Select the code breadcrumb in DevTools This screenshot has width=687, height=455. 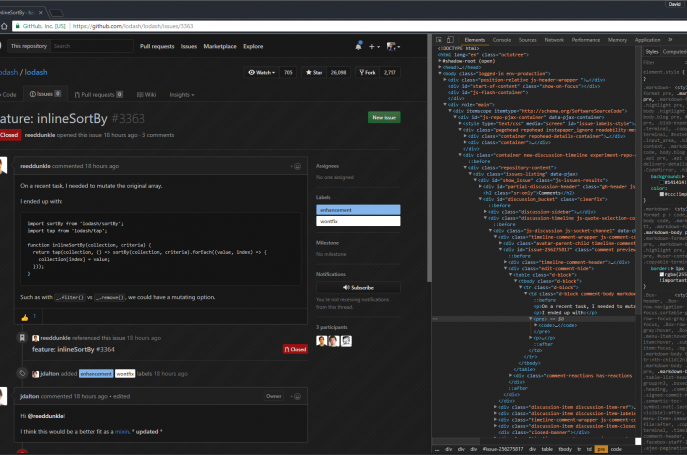616,449
